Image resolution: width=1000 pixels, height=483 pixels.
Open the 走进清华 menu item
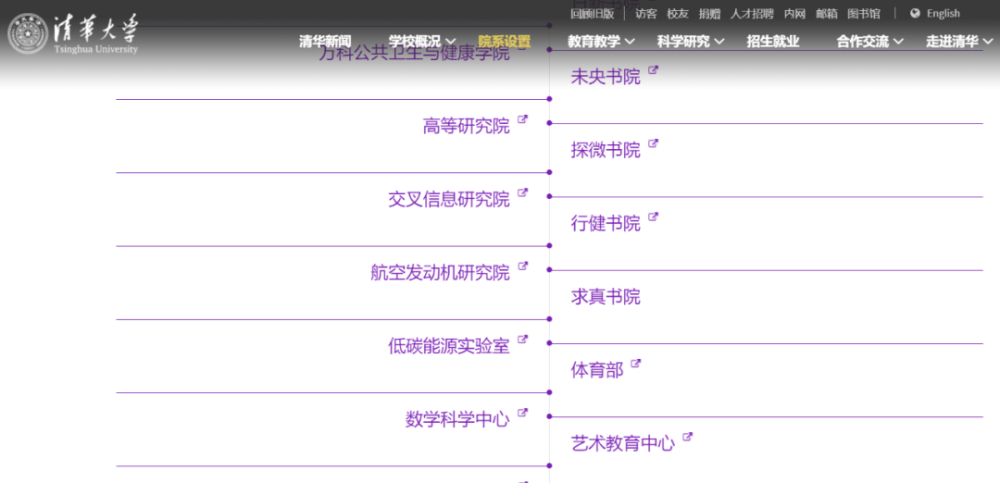[952, 41]
